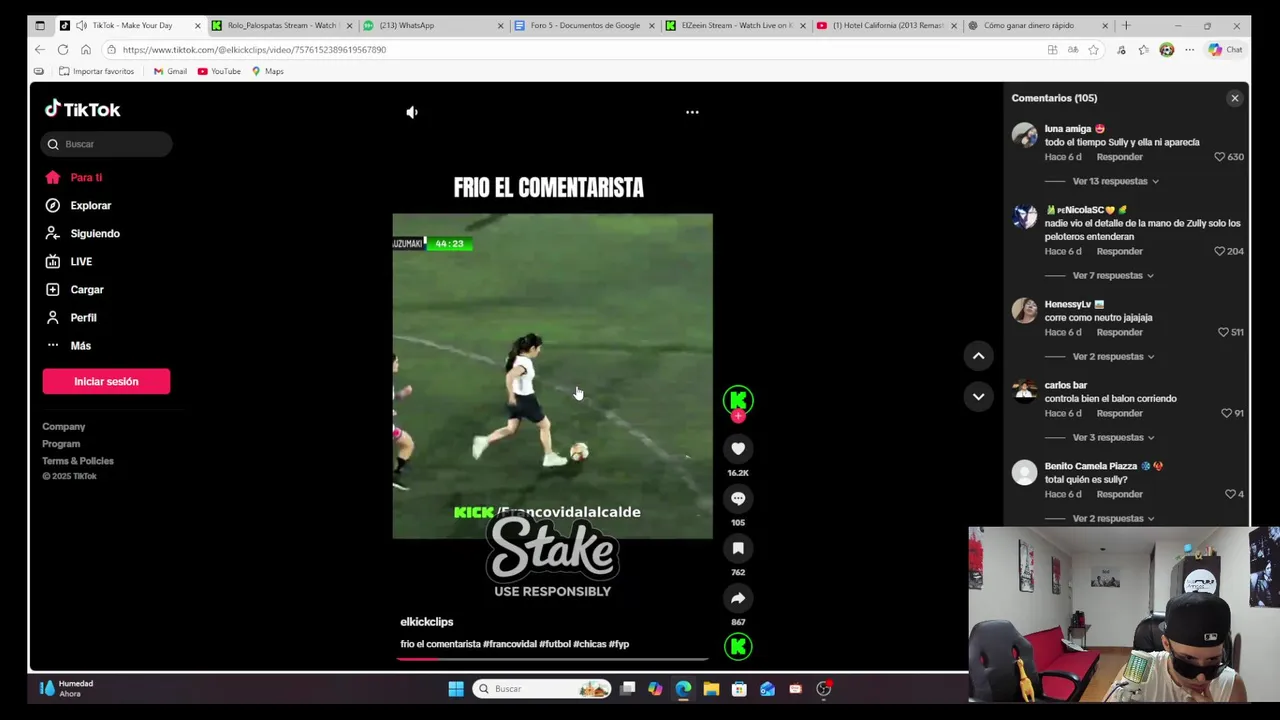
Task: Like Benito Camela Piazza's comment
Action: coord(1231,494)
